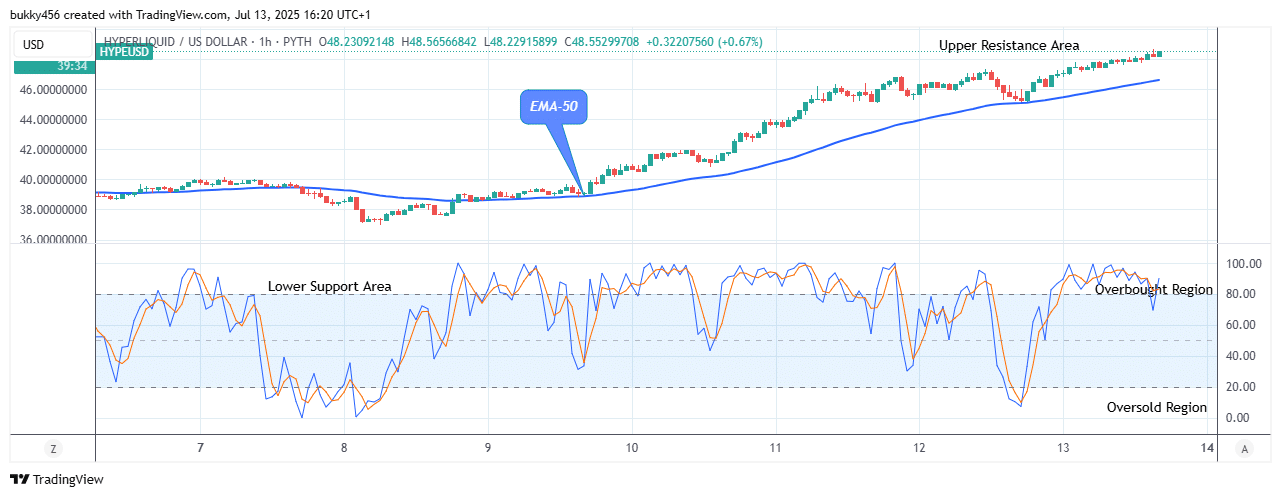Select the HYPEUSD price scale tag

coord(125,52)
